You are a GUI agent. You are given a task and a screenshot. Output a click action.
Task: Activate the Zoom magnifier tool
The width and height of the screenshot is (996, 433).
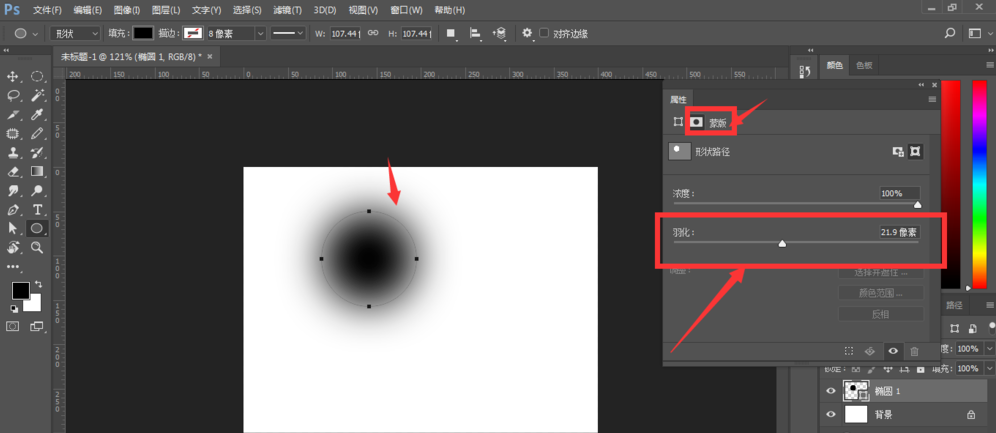[38, 247]
